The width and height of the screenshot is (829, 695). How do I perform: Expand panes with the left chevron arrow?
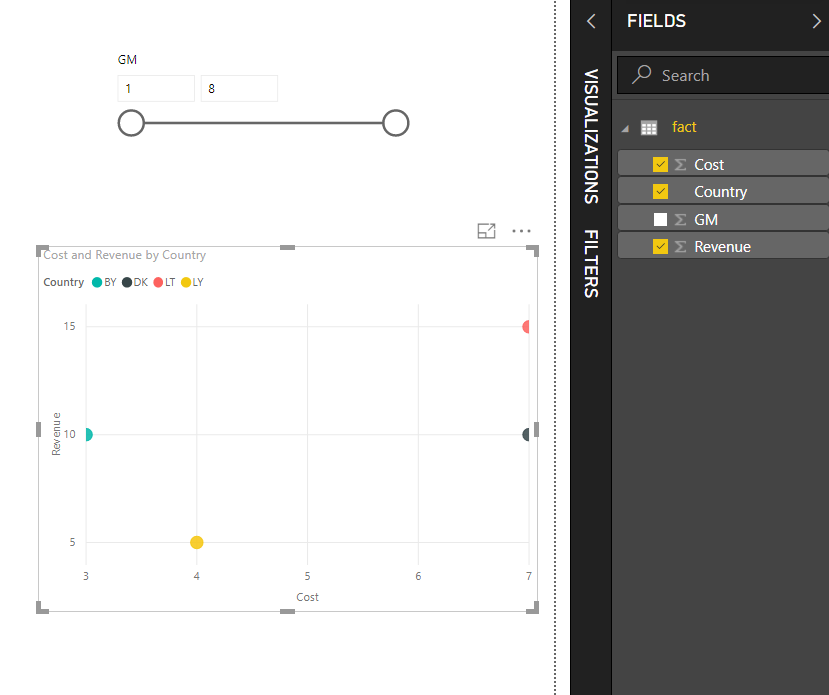[591, 21]
